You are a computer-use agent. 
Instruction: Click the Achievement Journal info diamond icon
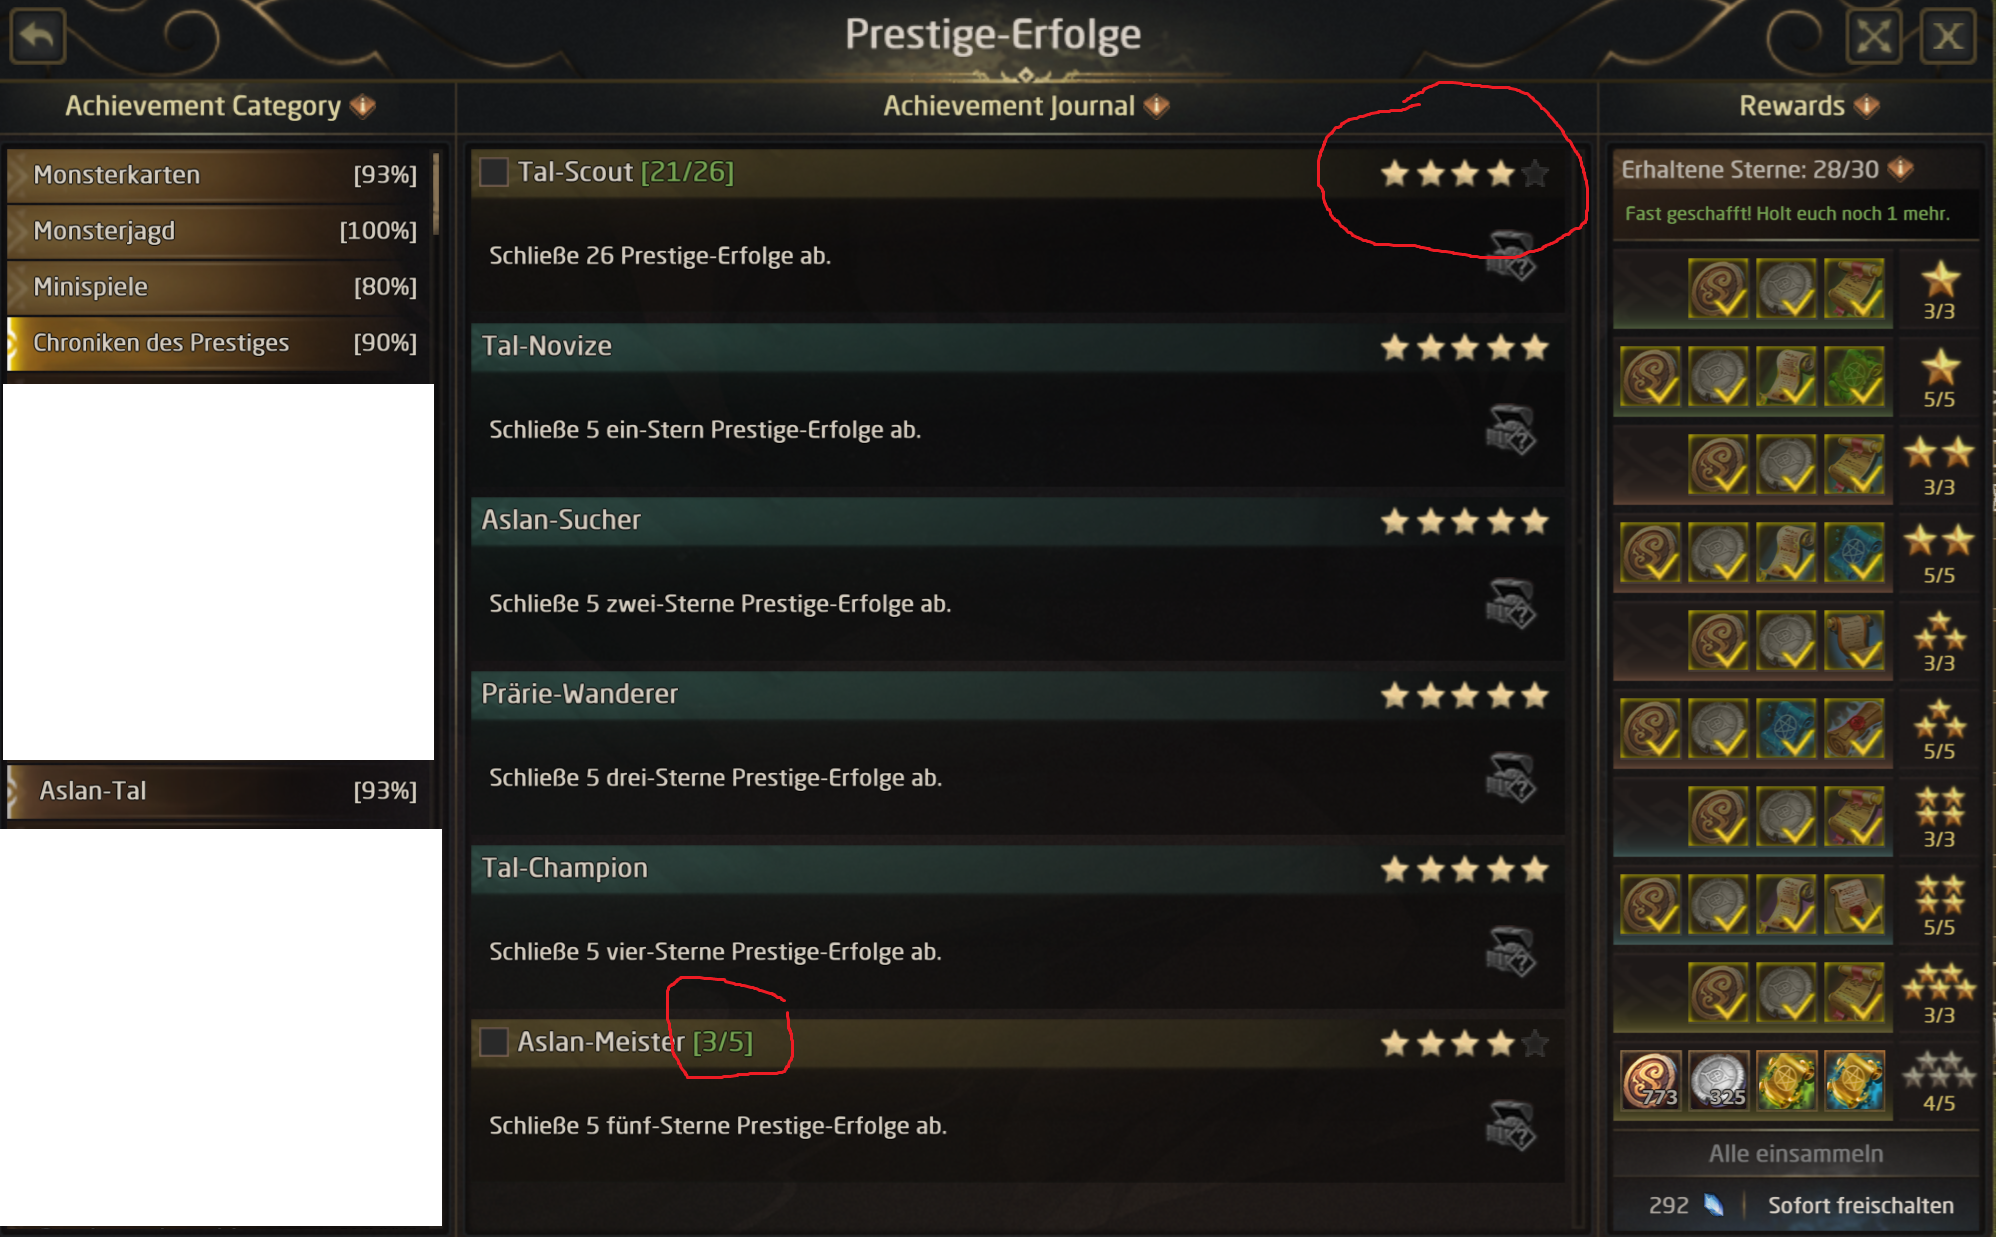(x=1157, y=106)
